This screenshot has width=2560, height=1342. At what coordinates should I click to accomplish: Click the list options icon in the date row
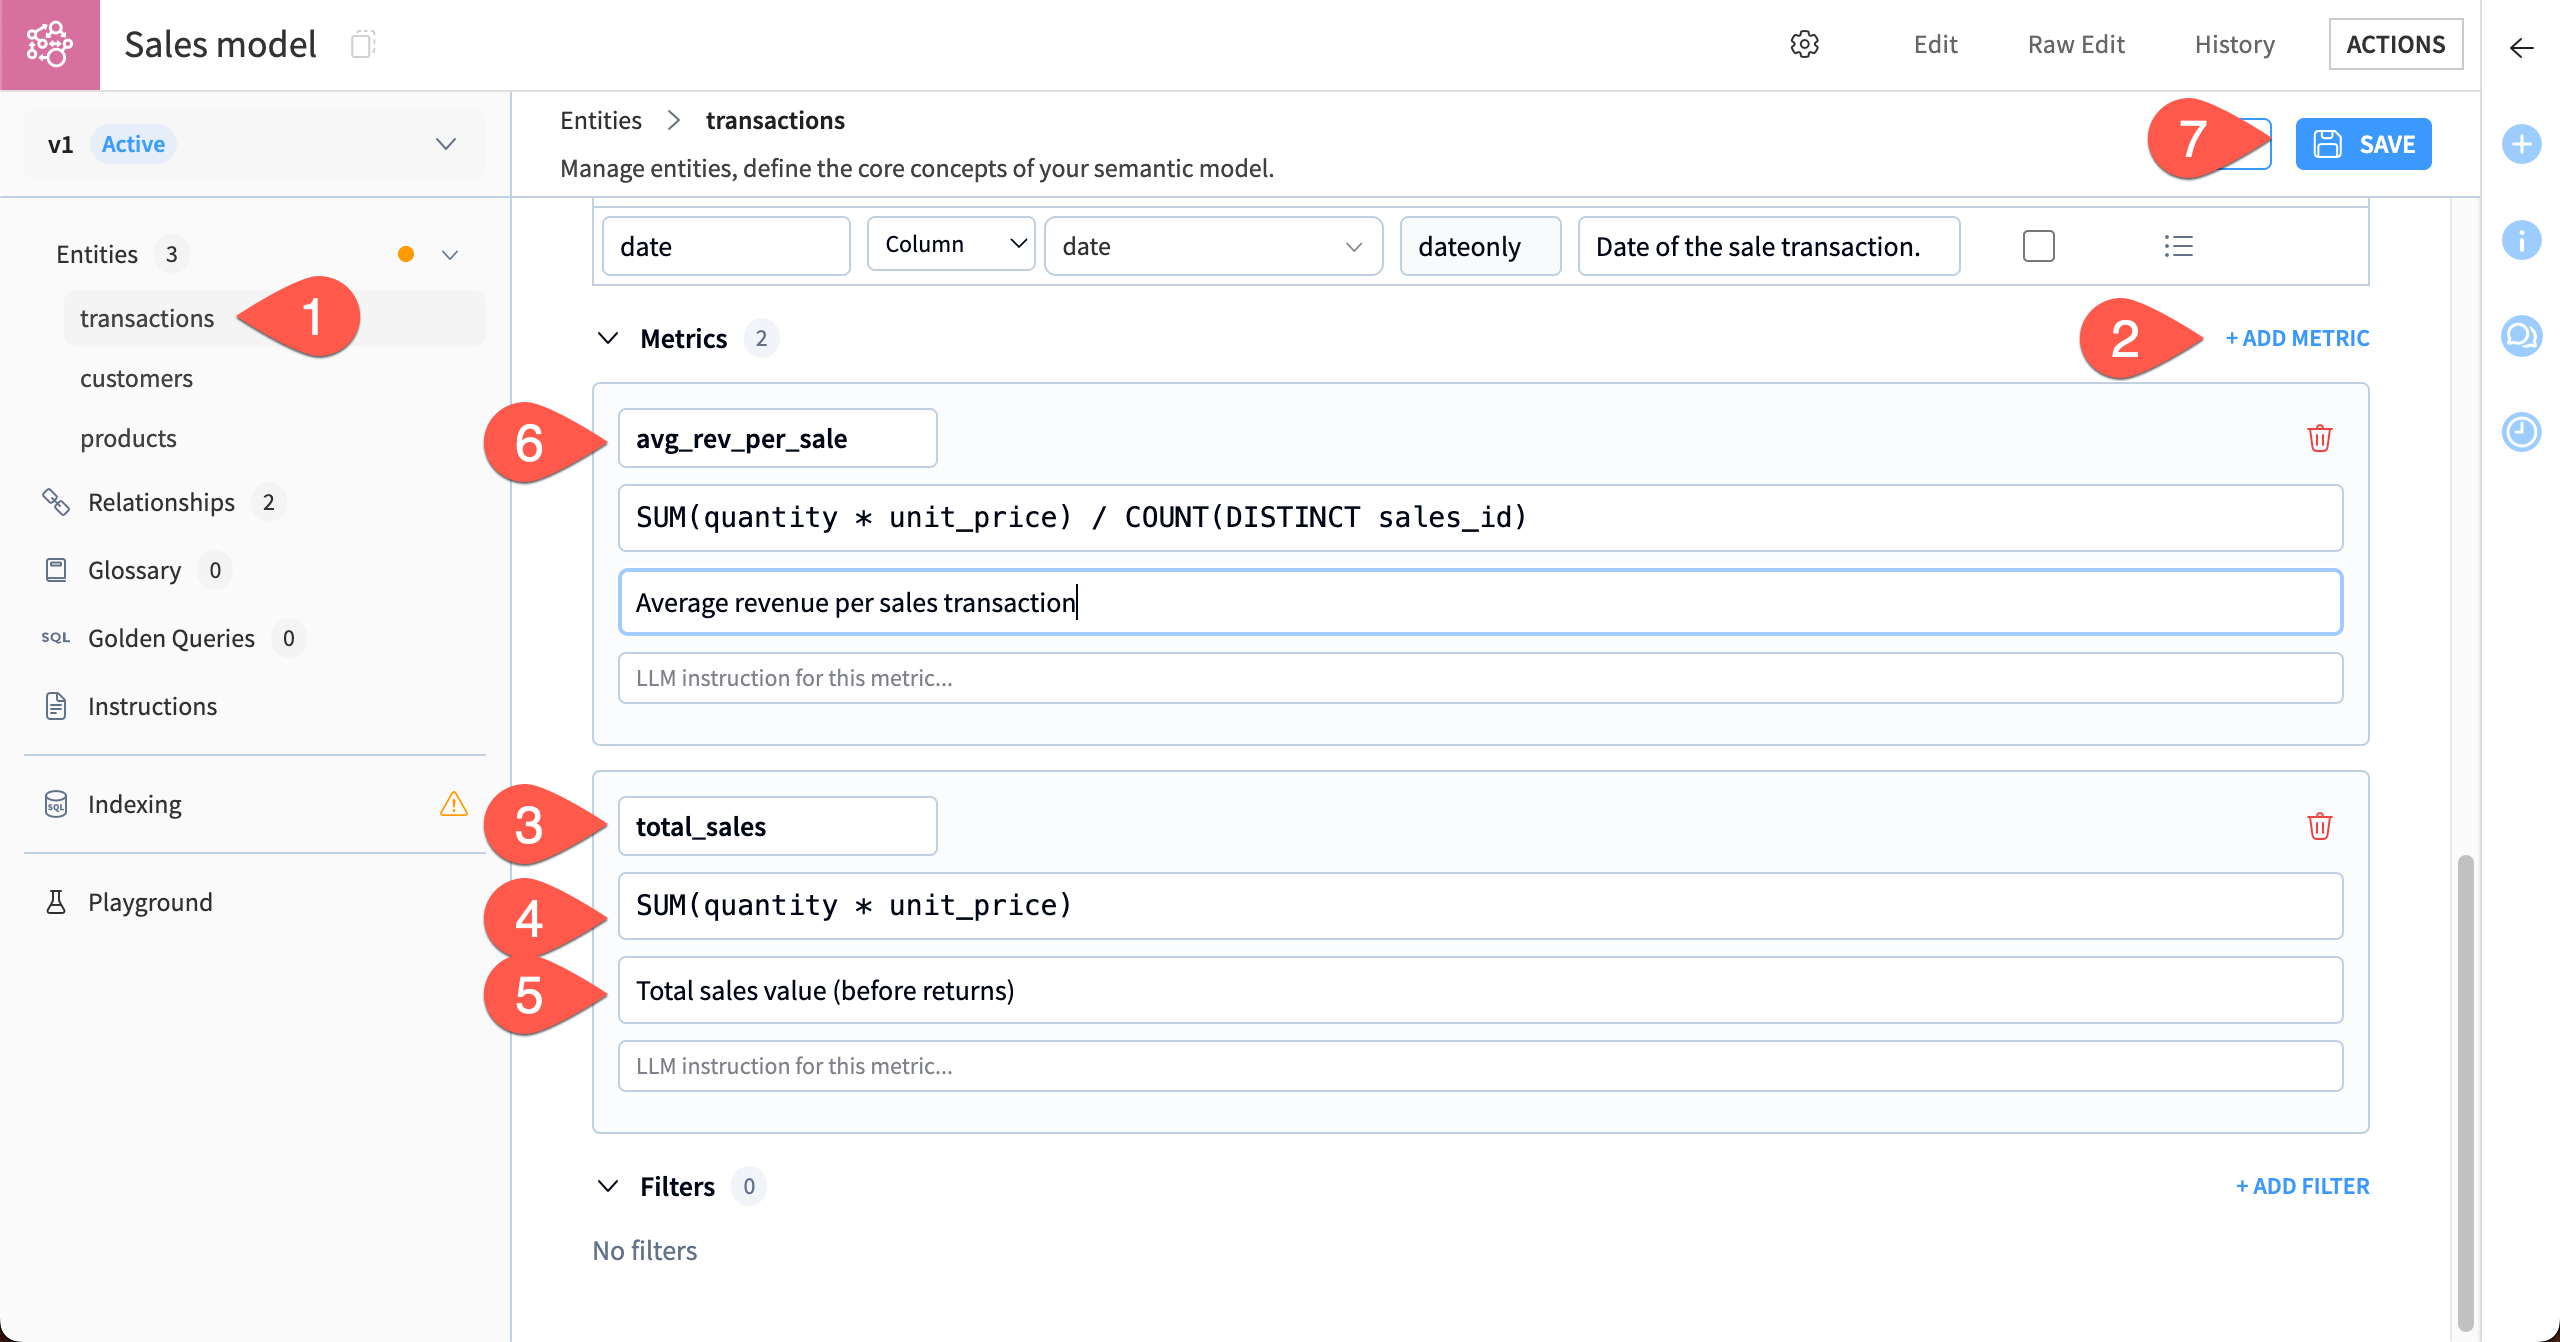(2179, 245)
